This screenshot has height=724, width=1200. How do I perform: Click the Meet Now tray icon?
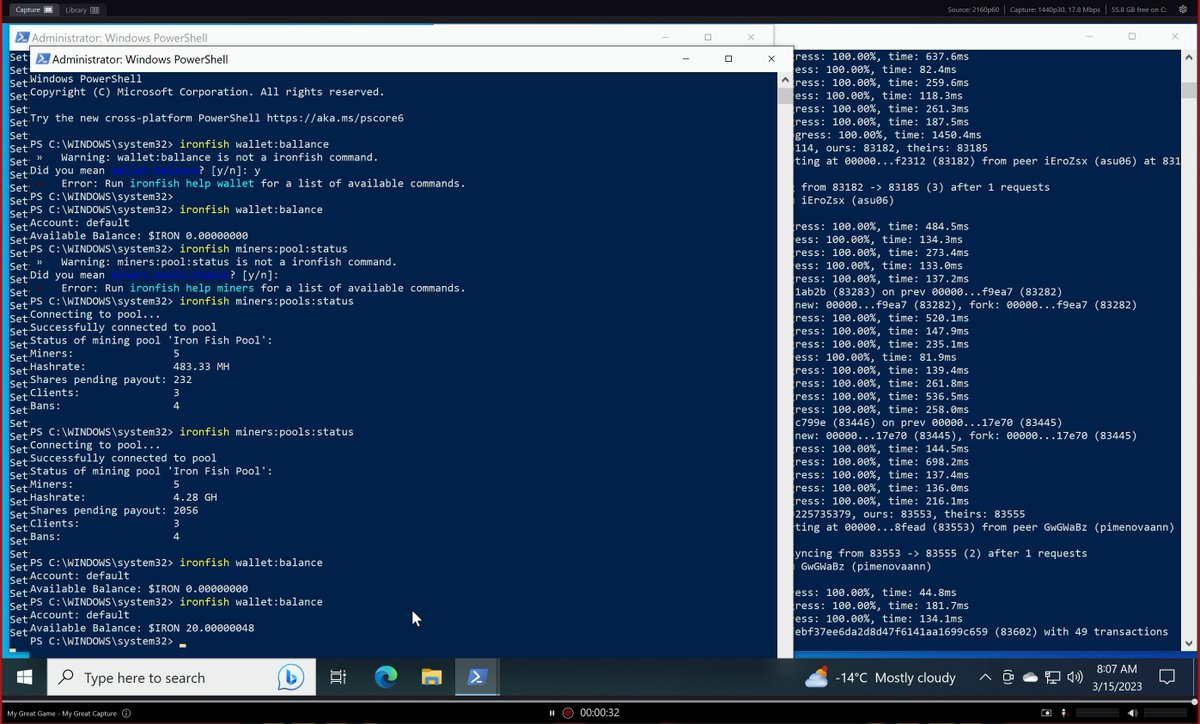pos(1009,678)
